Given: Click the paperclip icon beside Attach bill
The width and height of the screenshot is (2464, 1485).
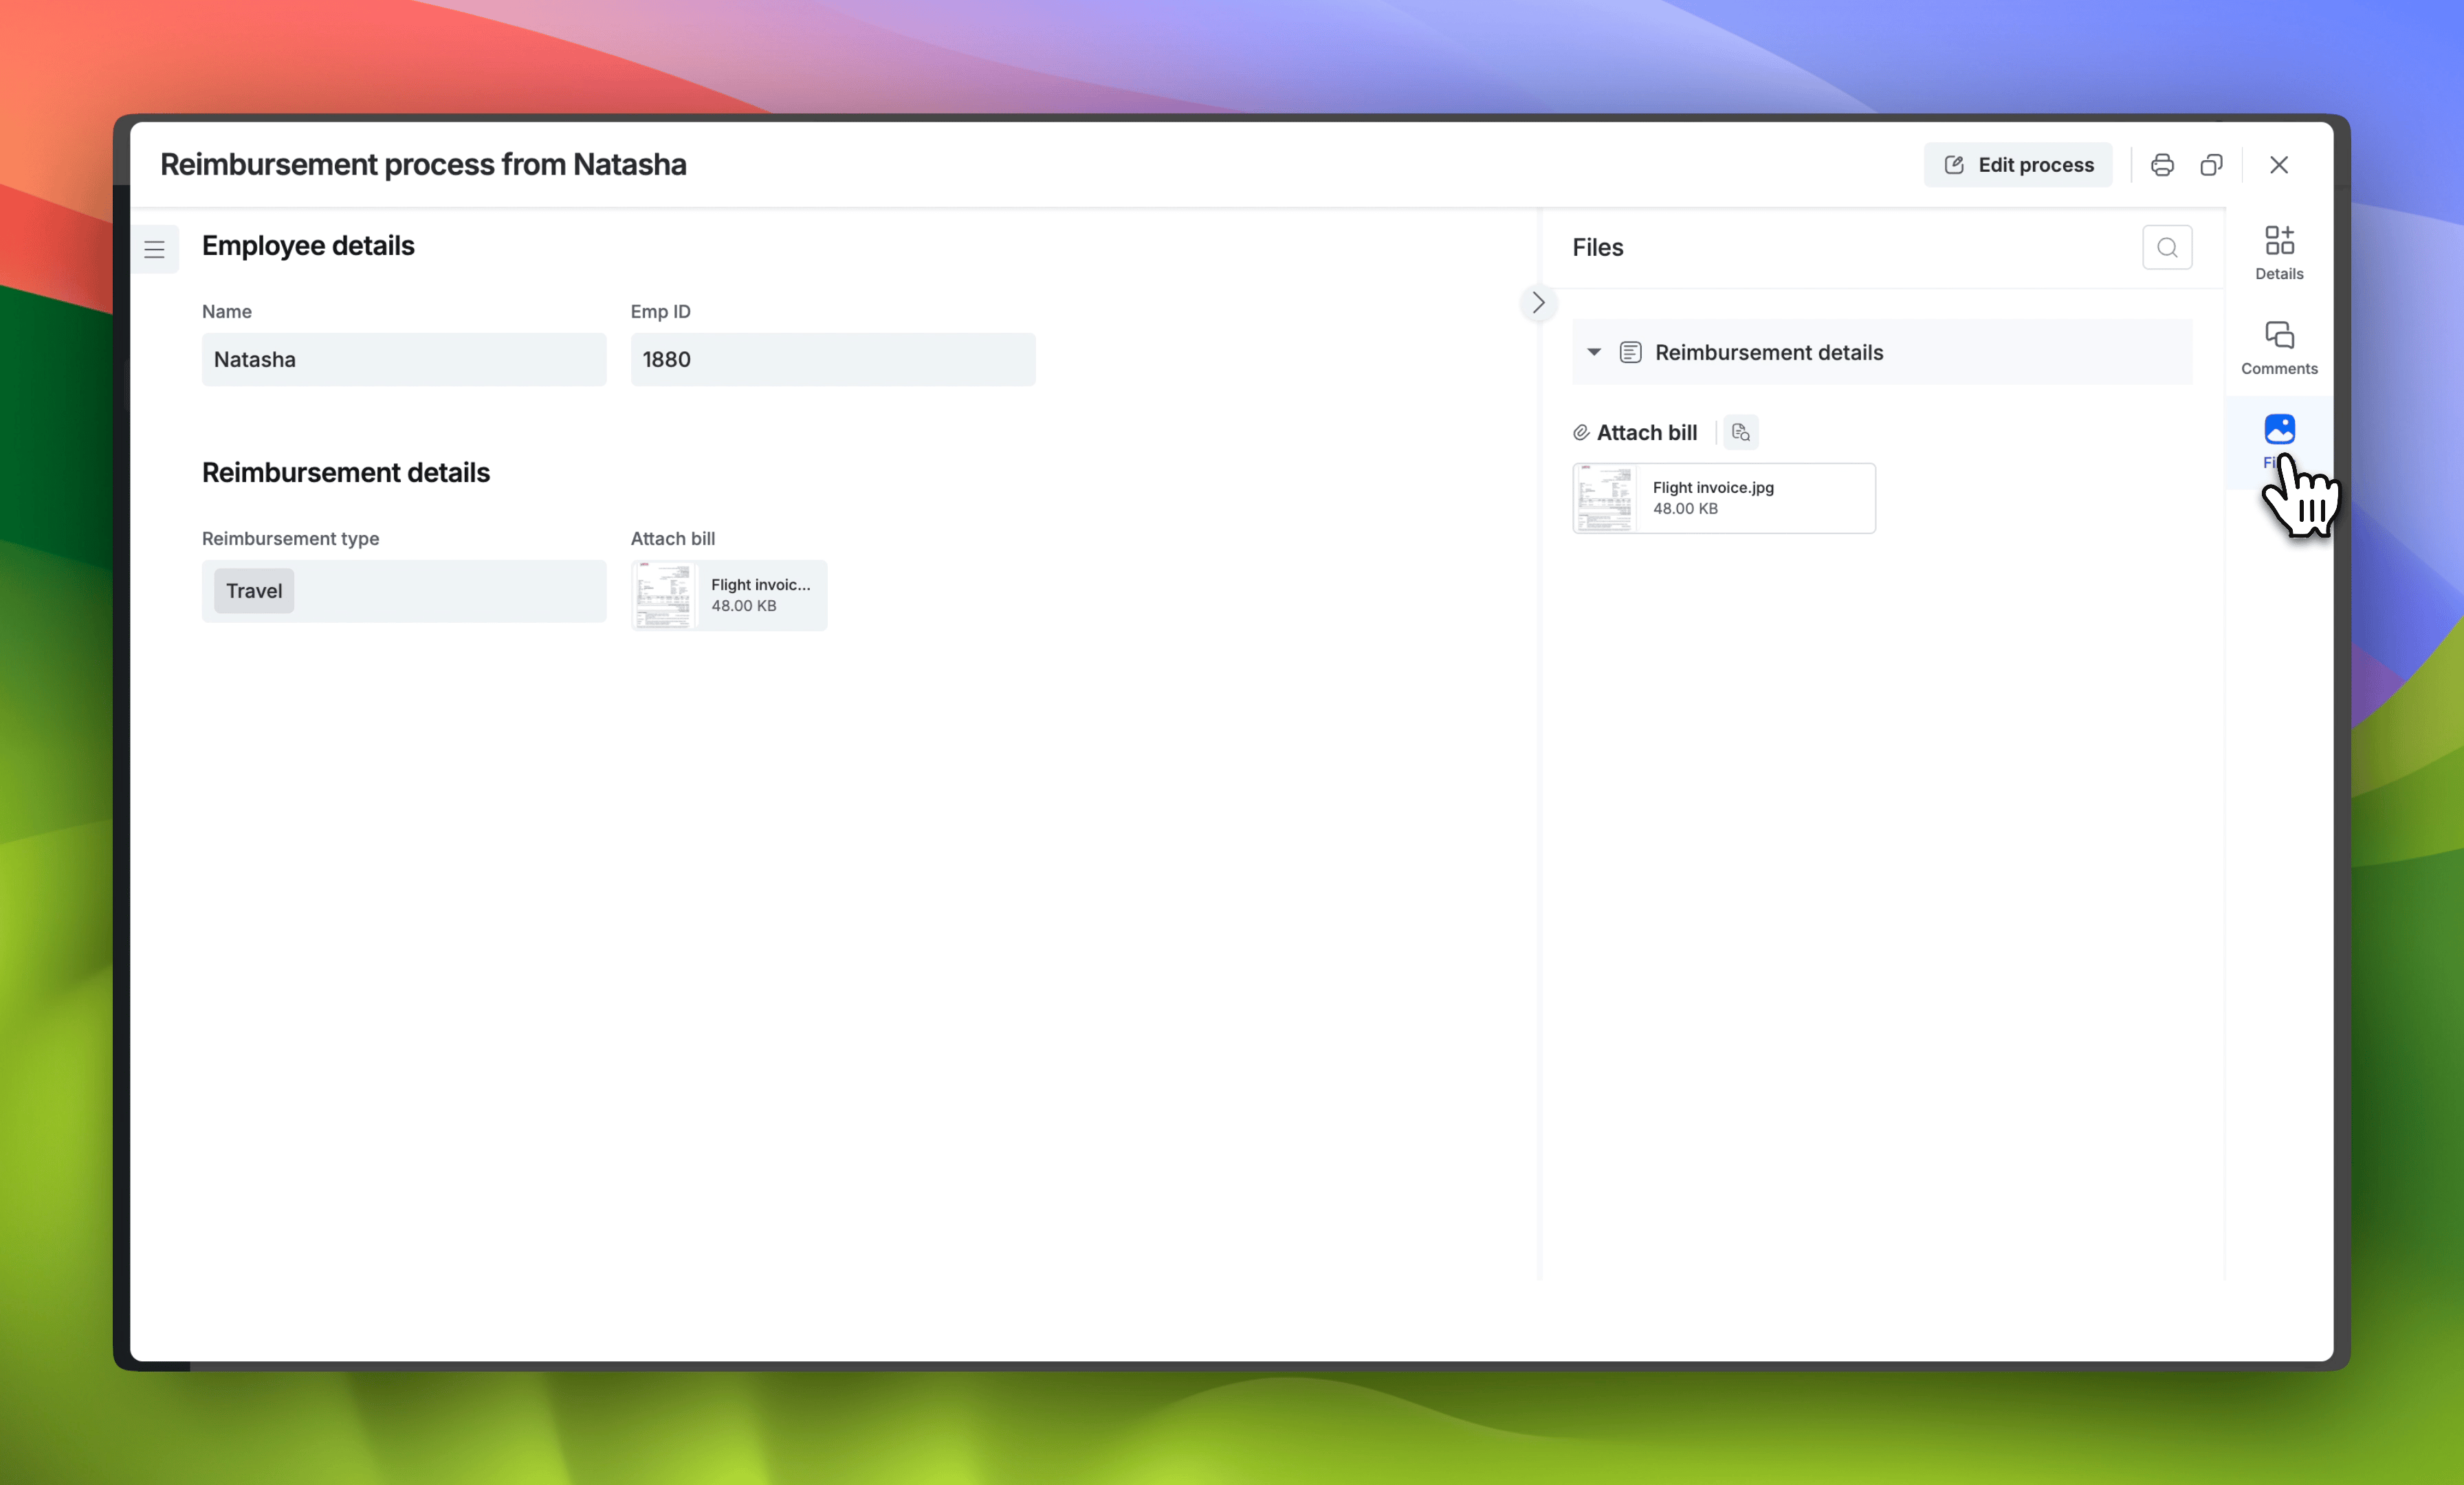Looking at the screenshot, I should tap(1581, 432).
